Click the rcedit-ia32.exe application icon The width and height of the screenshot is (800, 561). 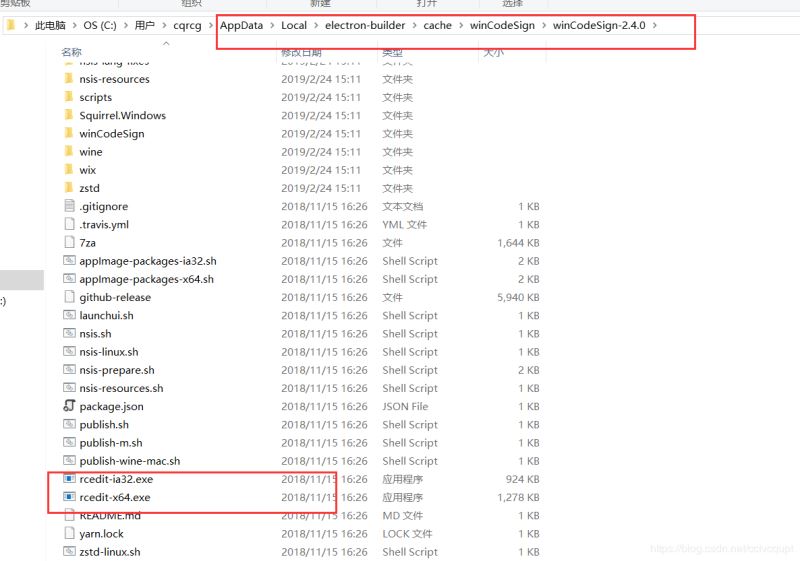[69, 479]
